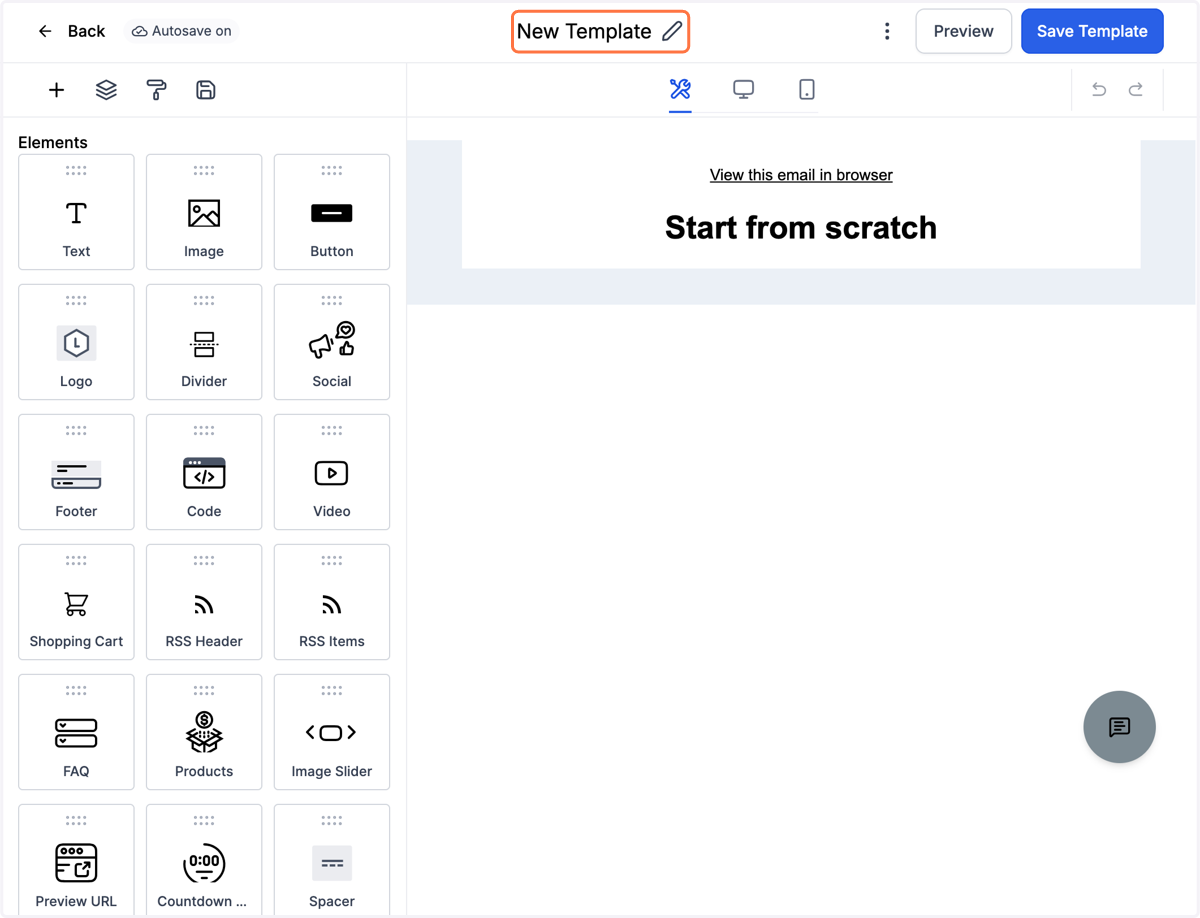Switch to desktop preview tab

coord(743,90)
